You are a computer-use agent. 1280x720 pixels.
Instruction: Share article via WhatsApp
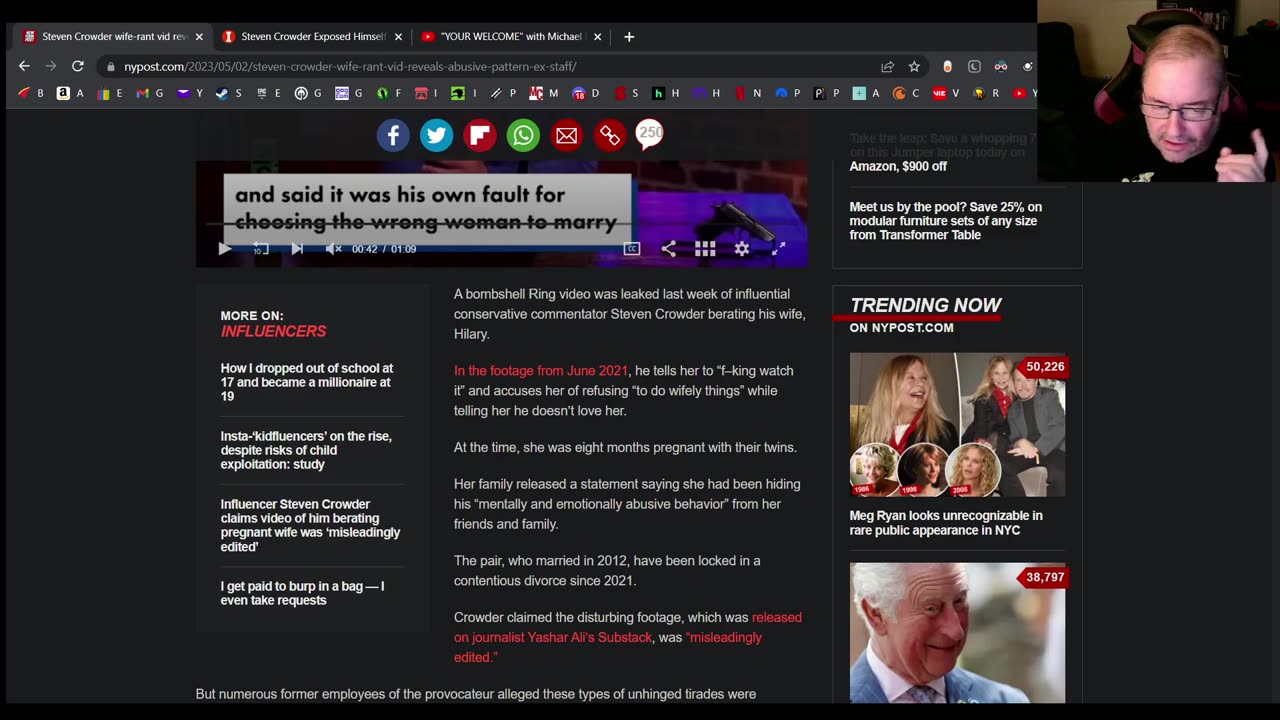click(x=523, y=135)
